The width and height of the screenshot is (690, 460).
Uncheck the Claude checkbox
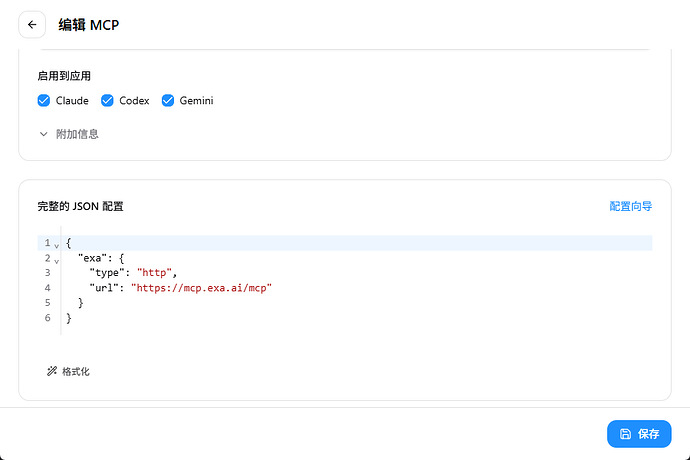coord(44,101)
